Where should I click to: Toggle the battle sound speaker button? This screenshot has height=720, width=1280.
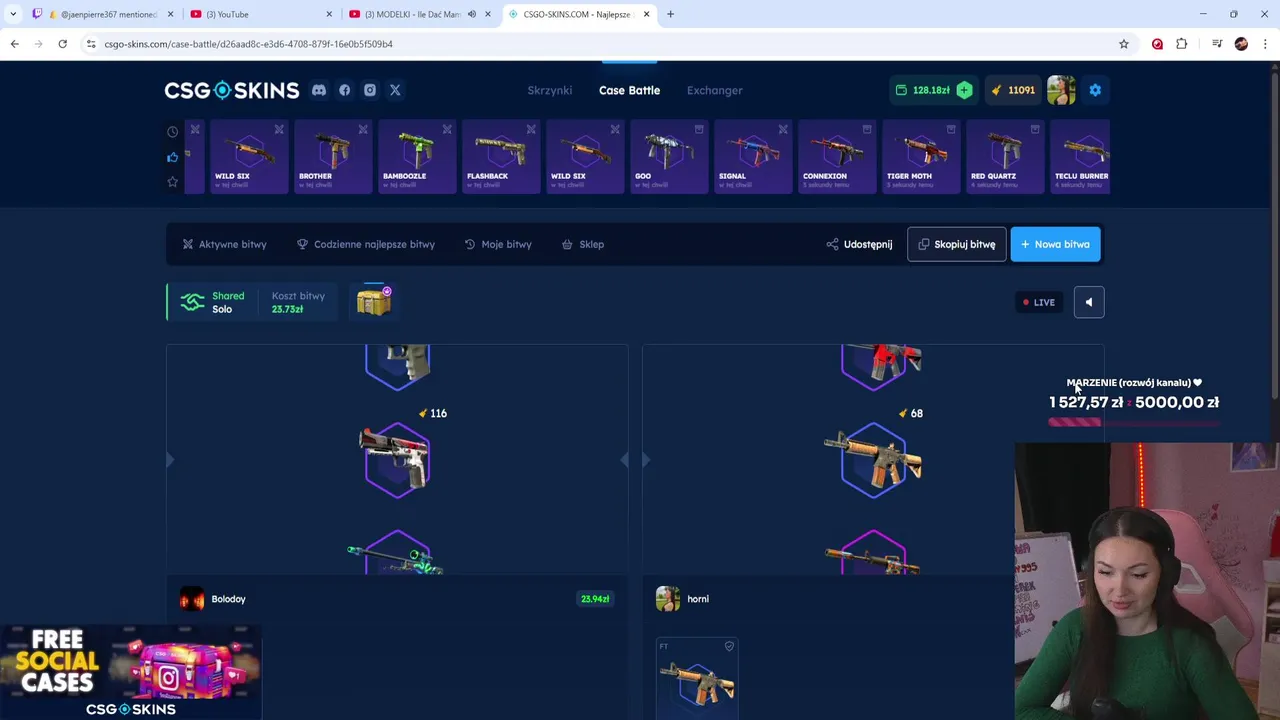point(1089,302)
